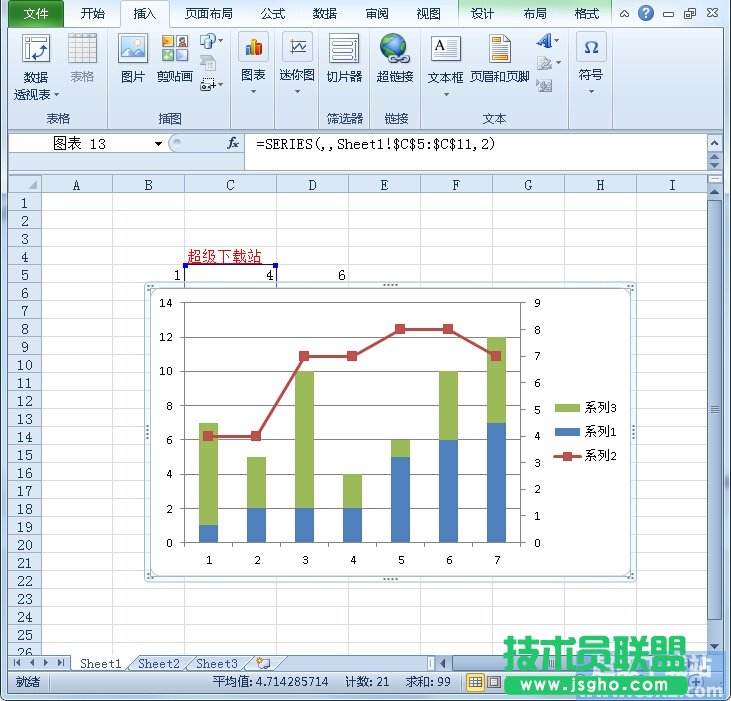Minimize the ribbon with the caret toggle
Viewport: 731px width, 701px height.
(622, 14)
